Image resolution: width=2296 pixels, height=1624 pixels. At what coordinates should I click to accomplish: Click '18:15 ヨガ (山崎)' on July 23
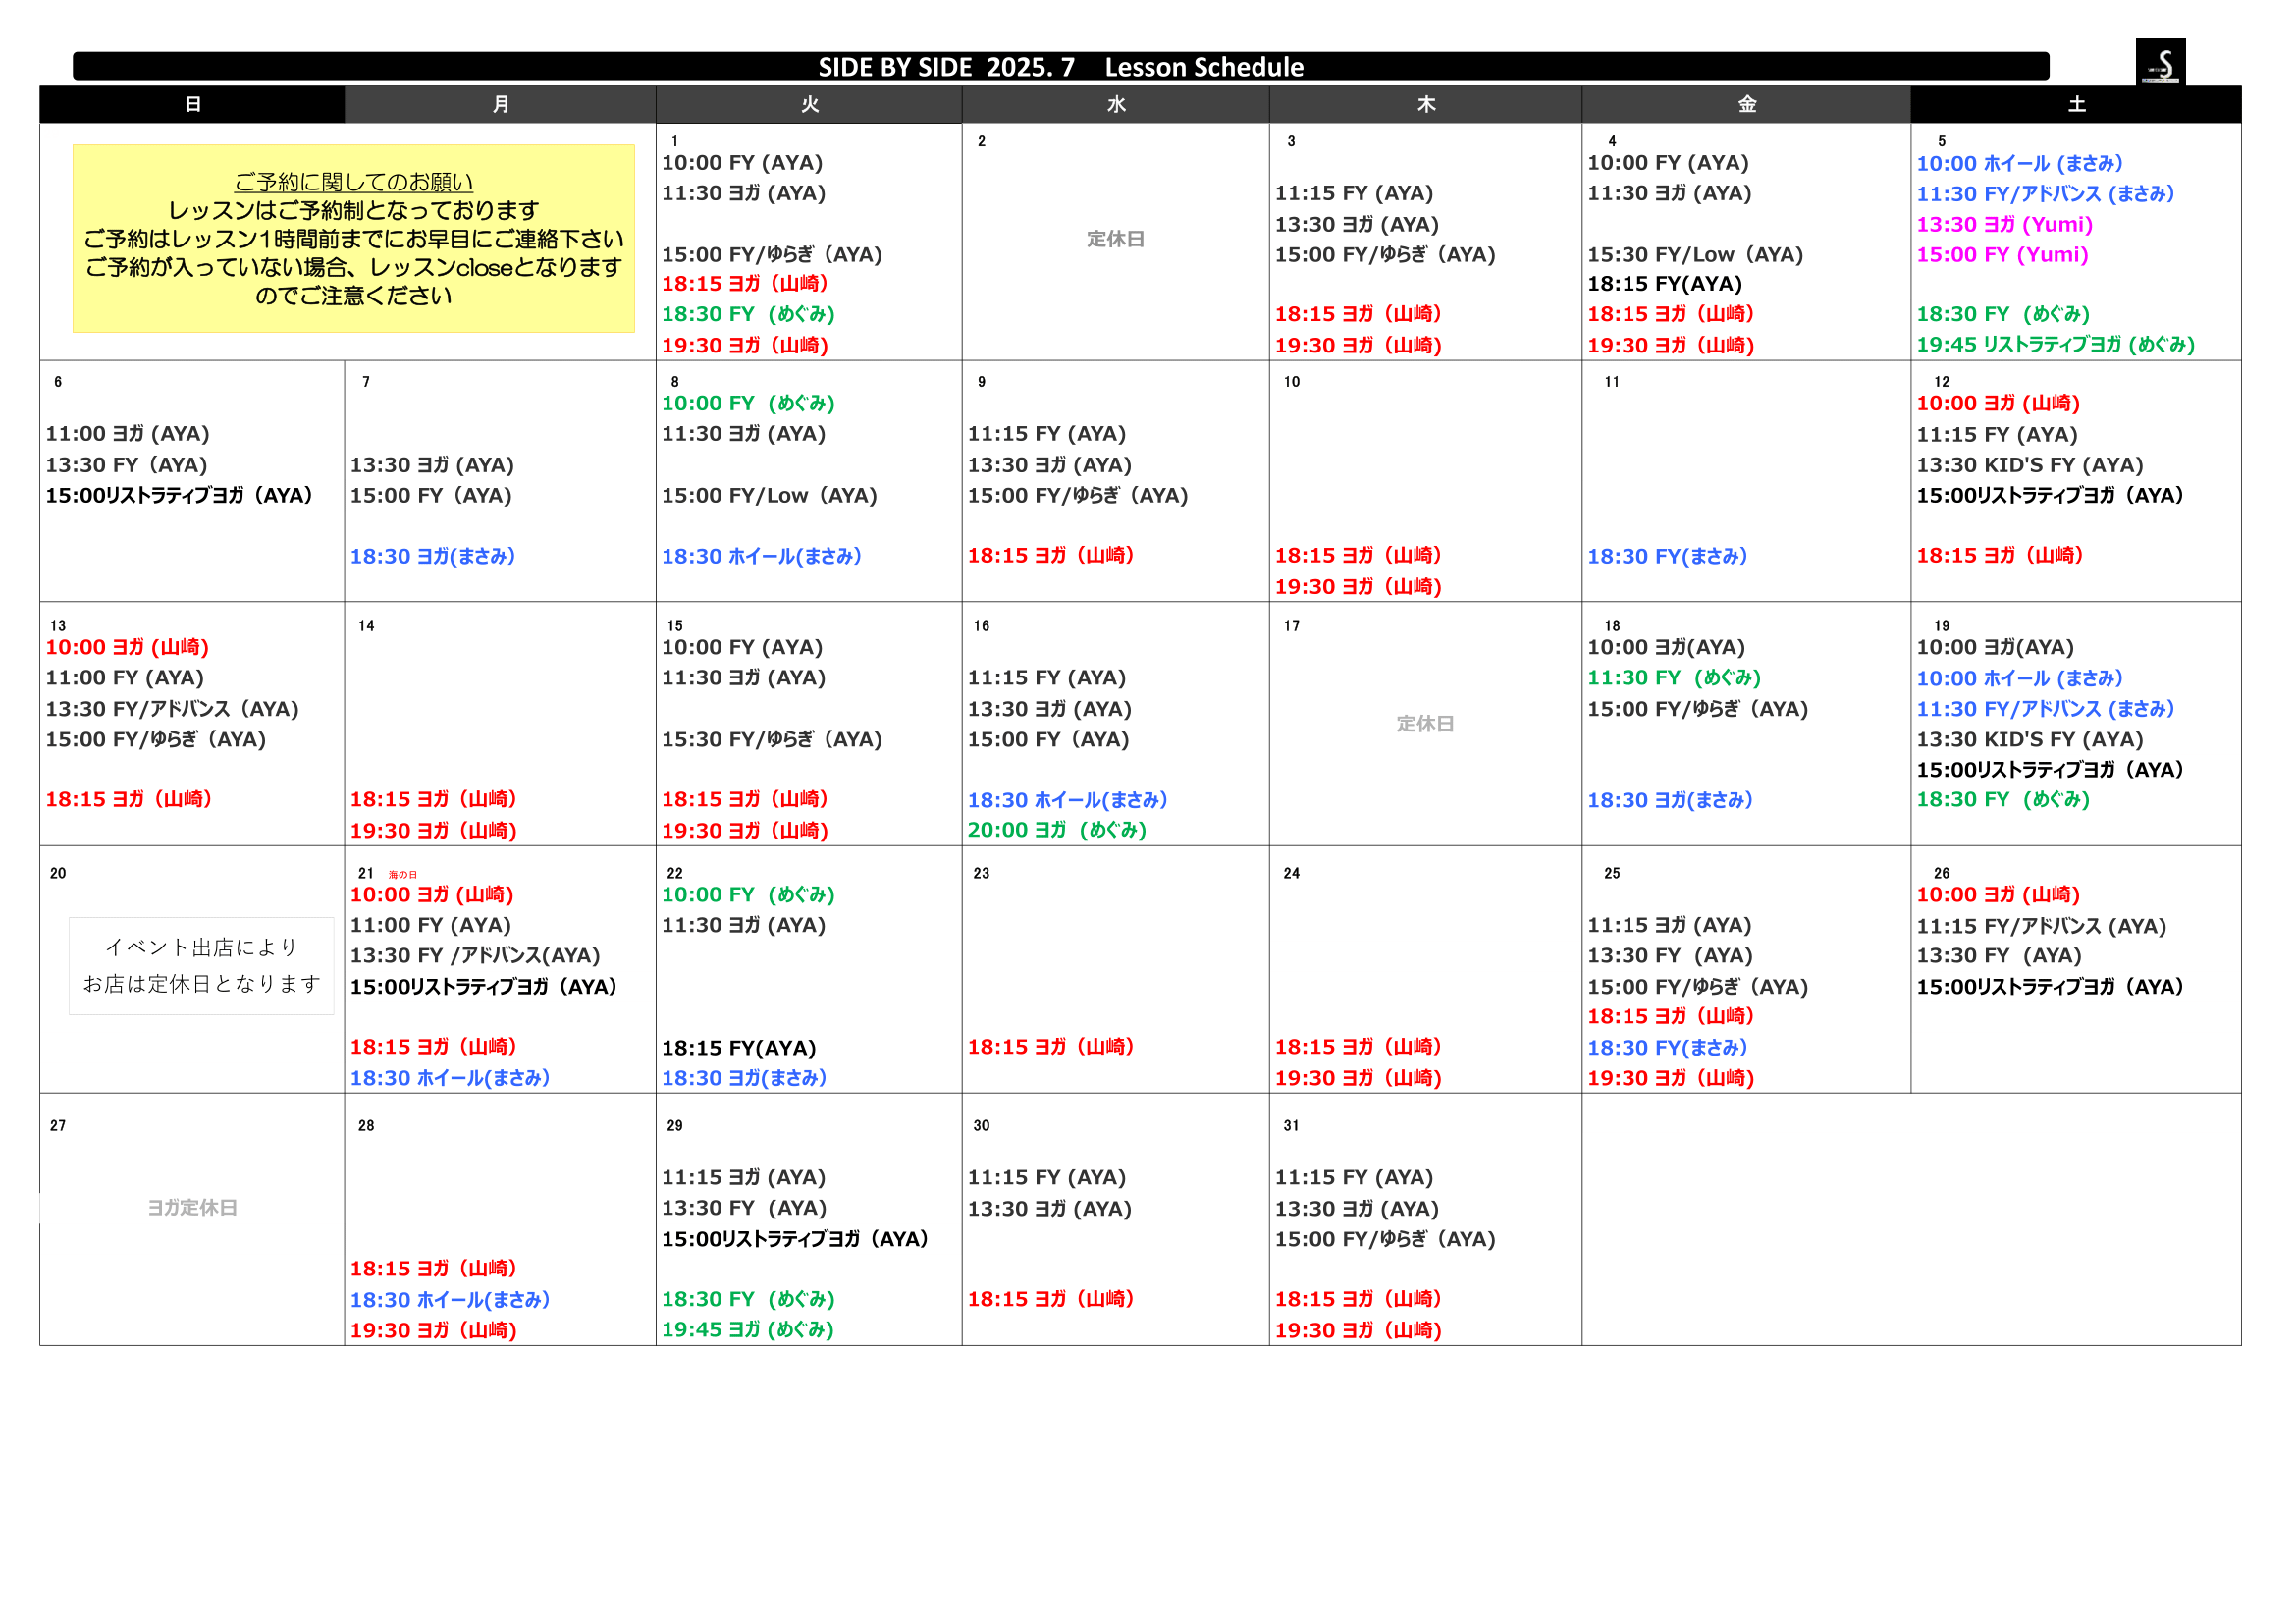tap(1050, 1046)
